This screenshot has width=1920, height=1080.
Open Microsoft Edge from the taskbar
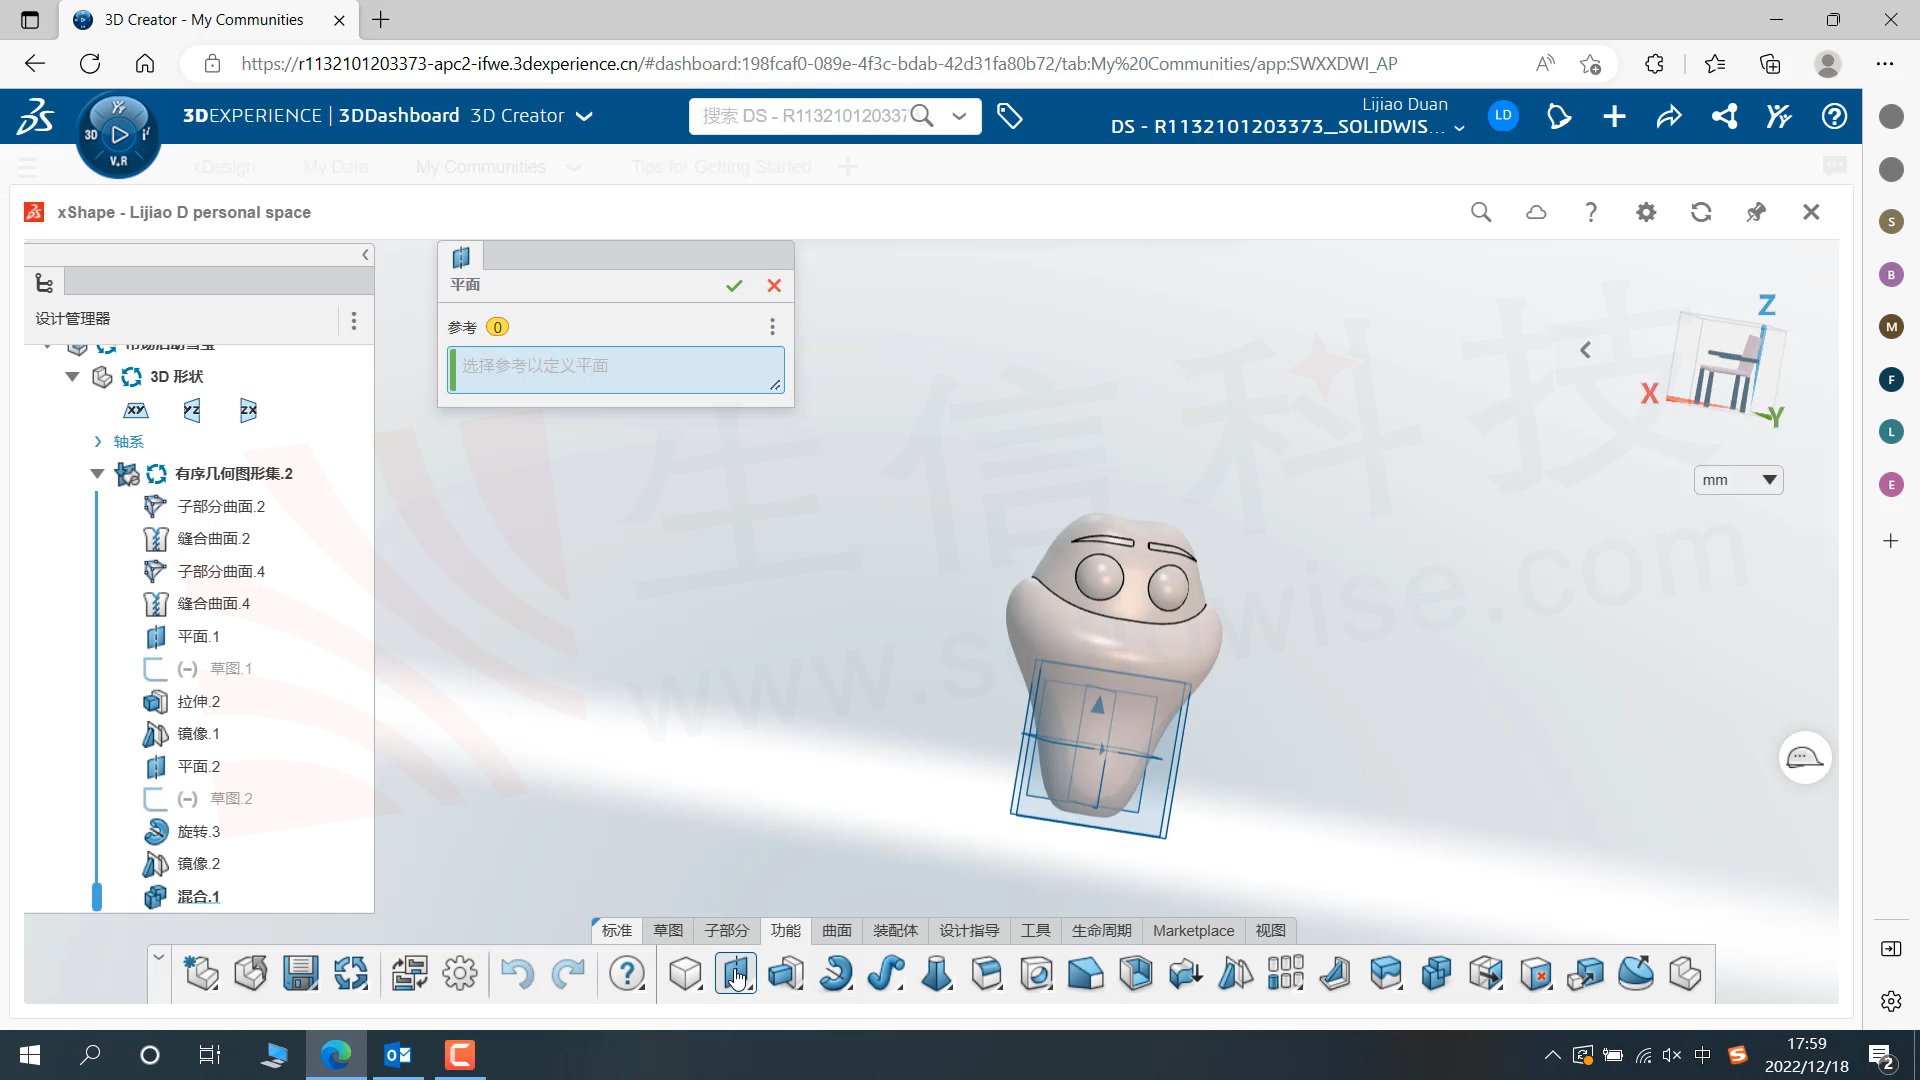pyautogui.click(x=335, y=1055)
